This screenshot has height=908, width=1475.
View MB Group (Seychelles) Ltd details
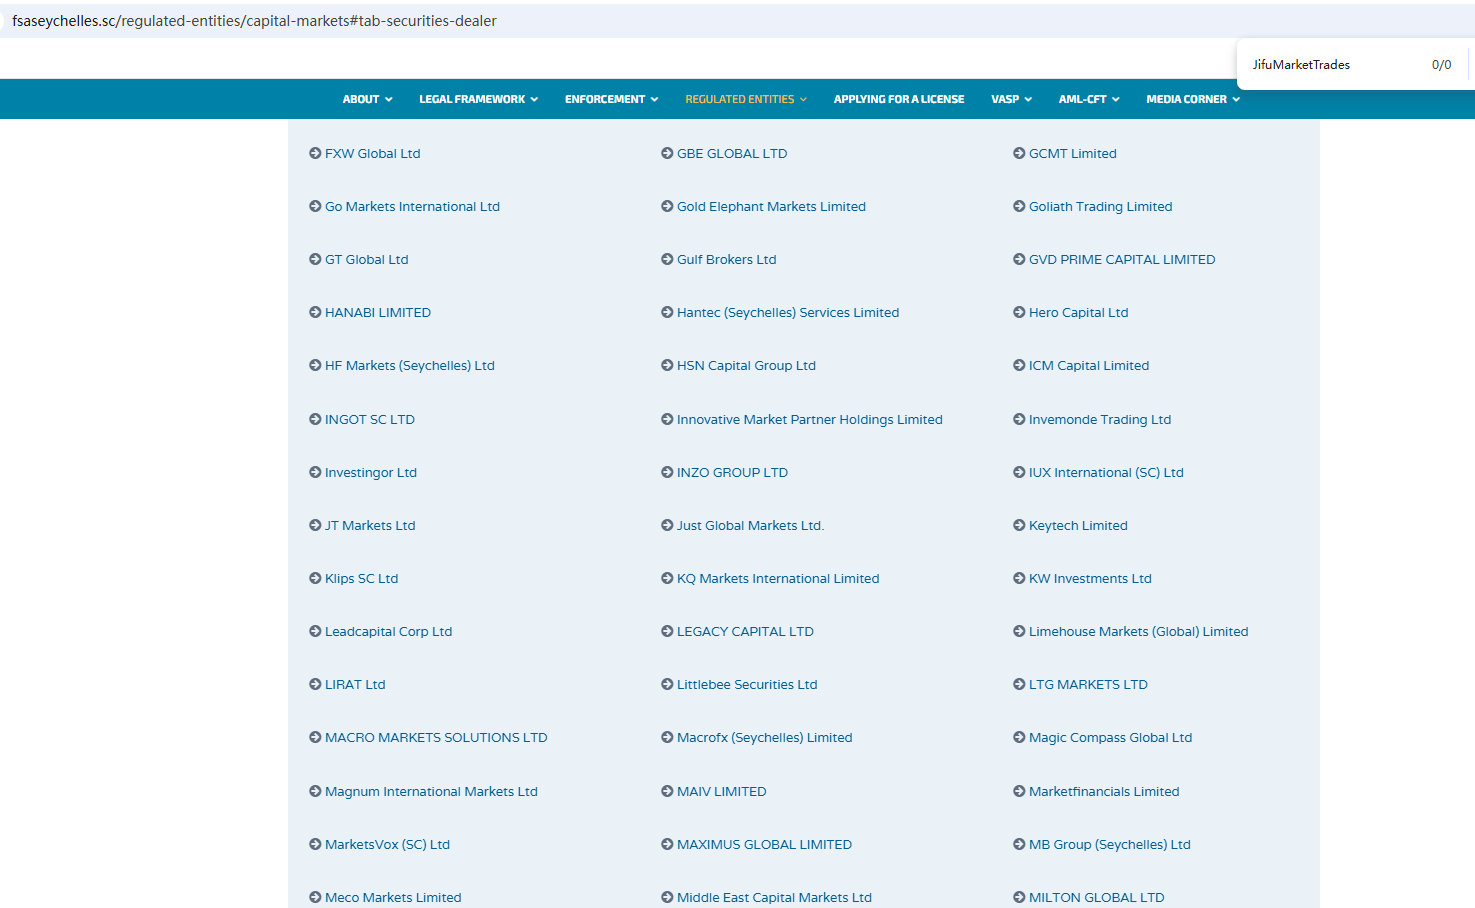pos(1109,844)
